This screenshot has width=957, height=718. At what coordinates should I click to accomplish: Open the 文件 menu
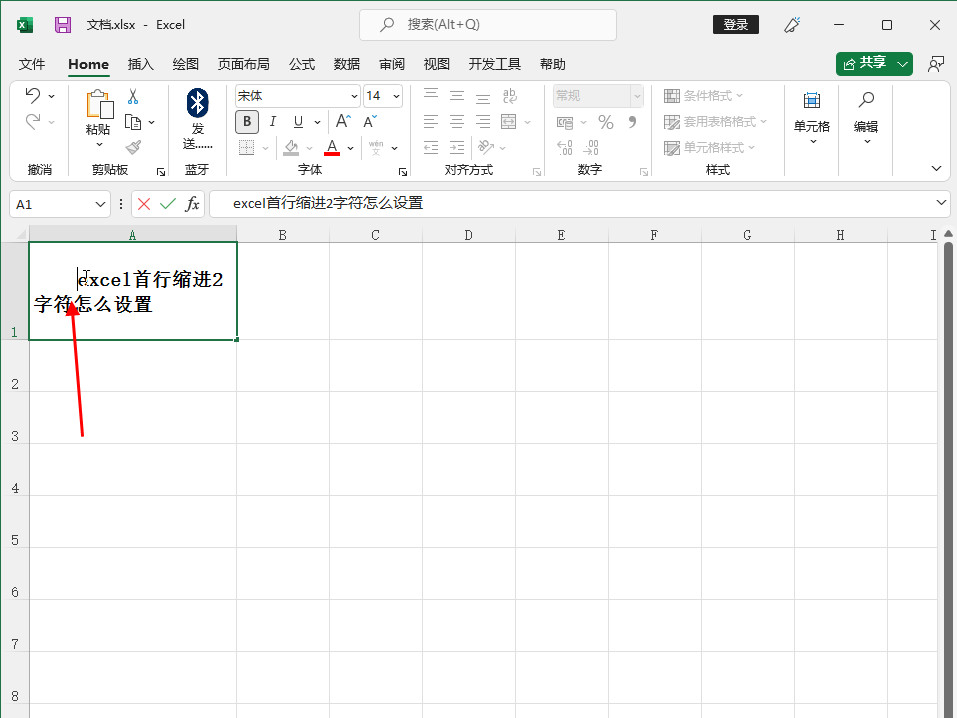(32, 64)
